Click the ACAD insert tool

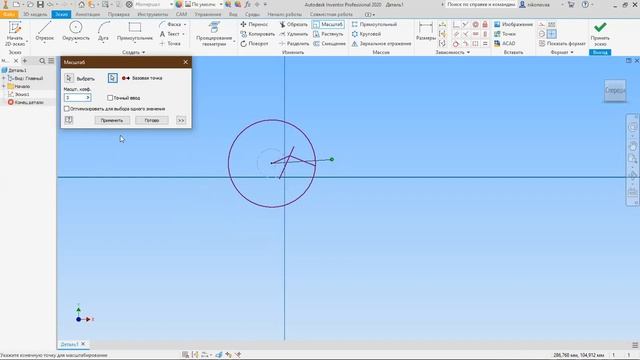pyautogui.click(x=505, y=43)
